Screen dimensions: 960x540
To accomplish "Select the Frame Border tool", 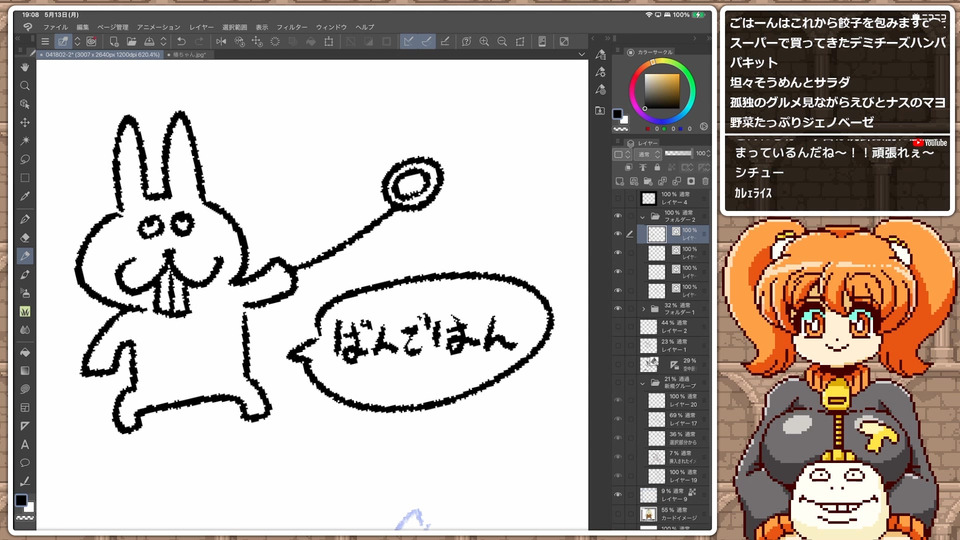I will (x=24, y=407).
